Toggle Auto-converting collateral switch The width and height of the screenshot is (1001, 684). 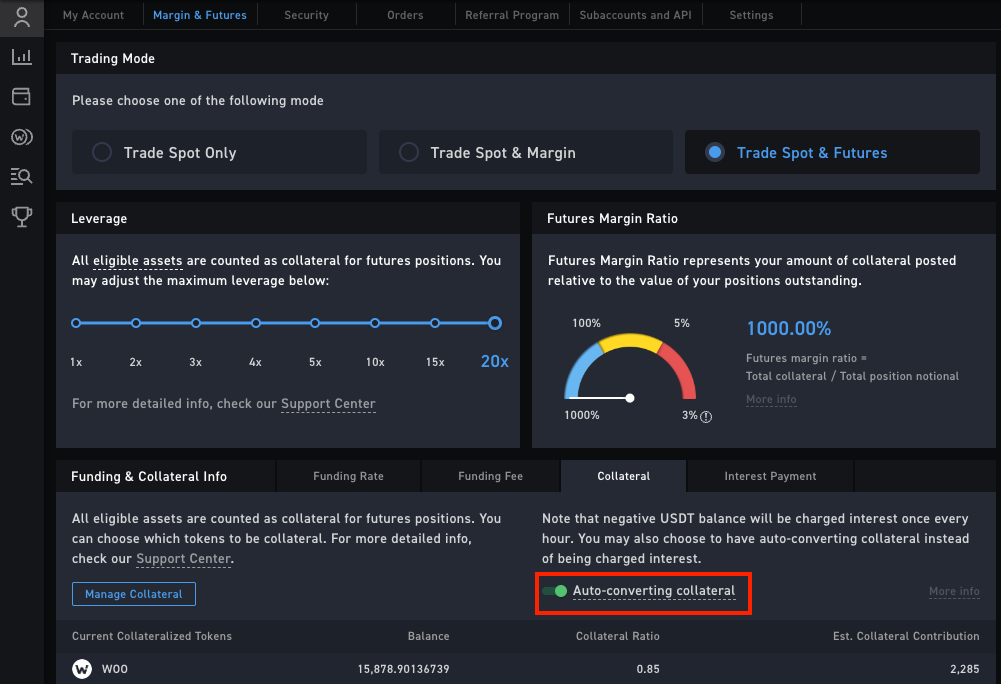pos(555,591)
